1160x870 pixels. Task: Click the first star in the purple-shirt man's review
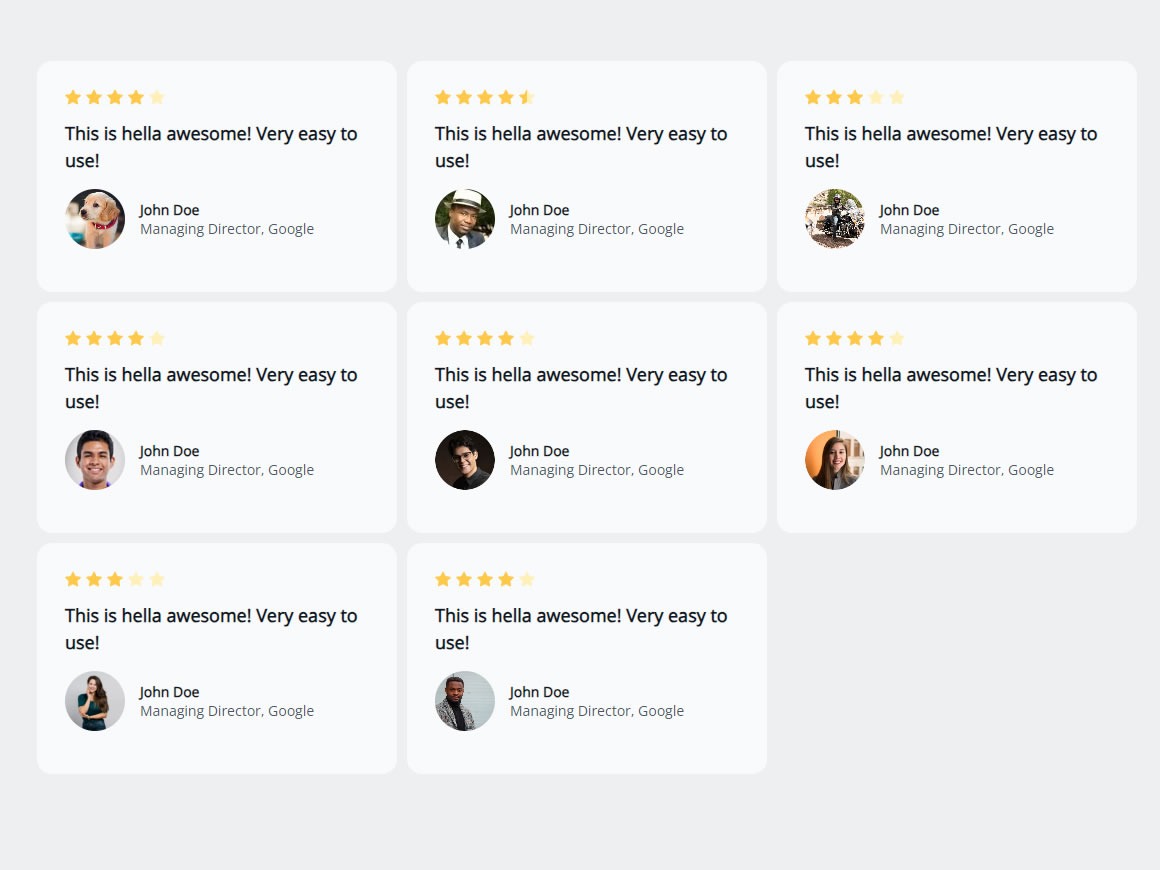tap(73, 338)
